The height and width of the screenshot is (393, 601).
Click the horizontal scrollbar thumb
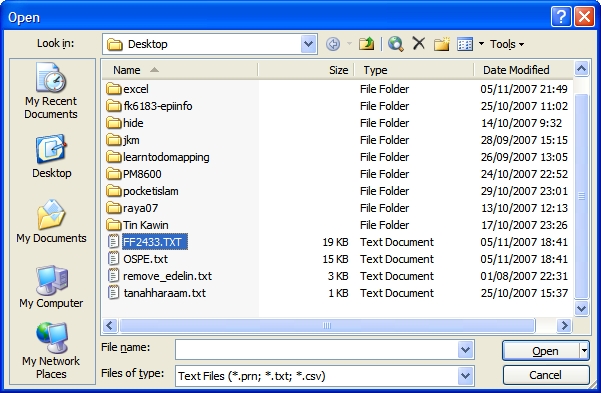[327, 326]
